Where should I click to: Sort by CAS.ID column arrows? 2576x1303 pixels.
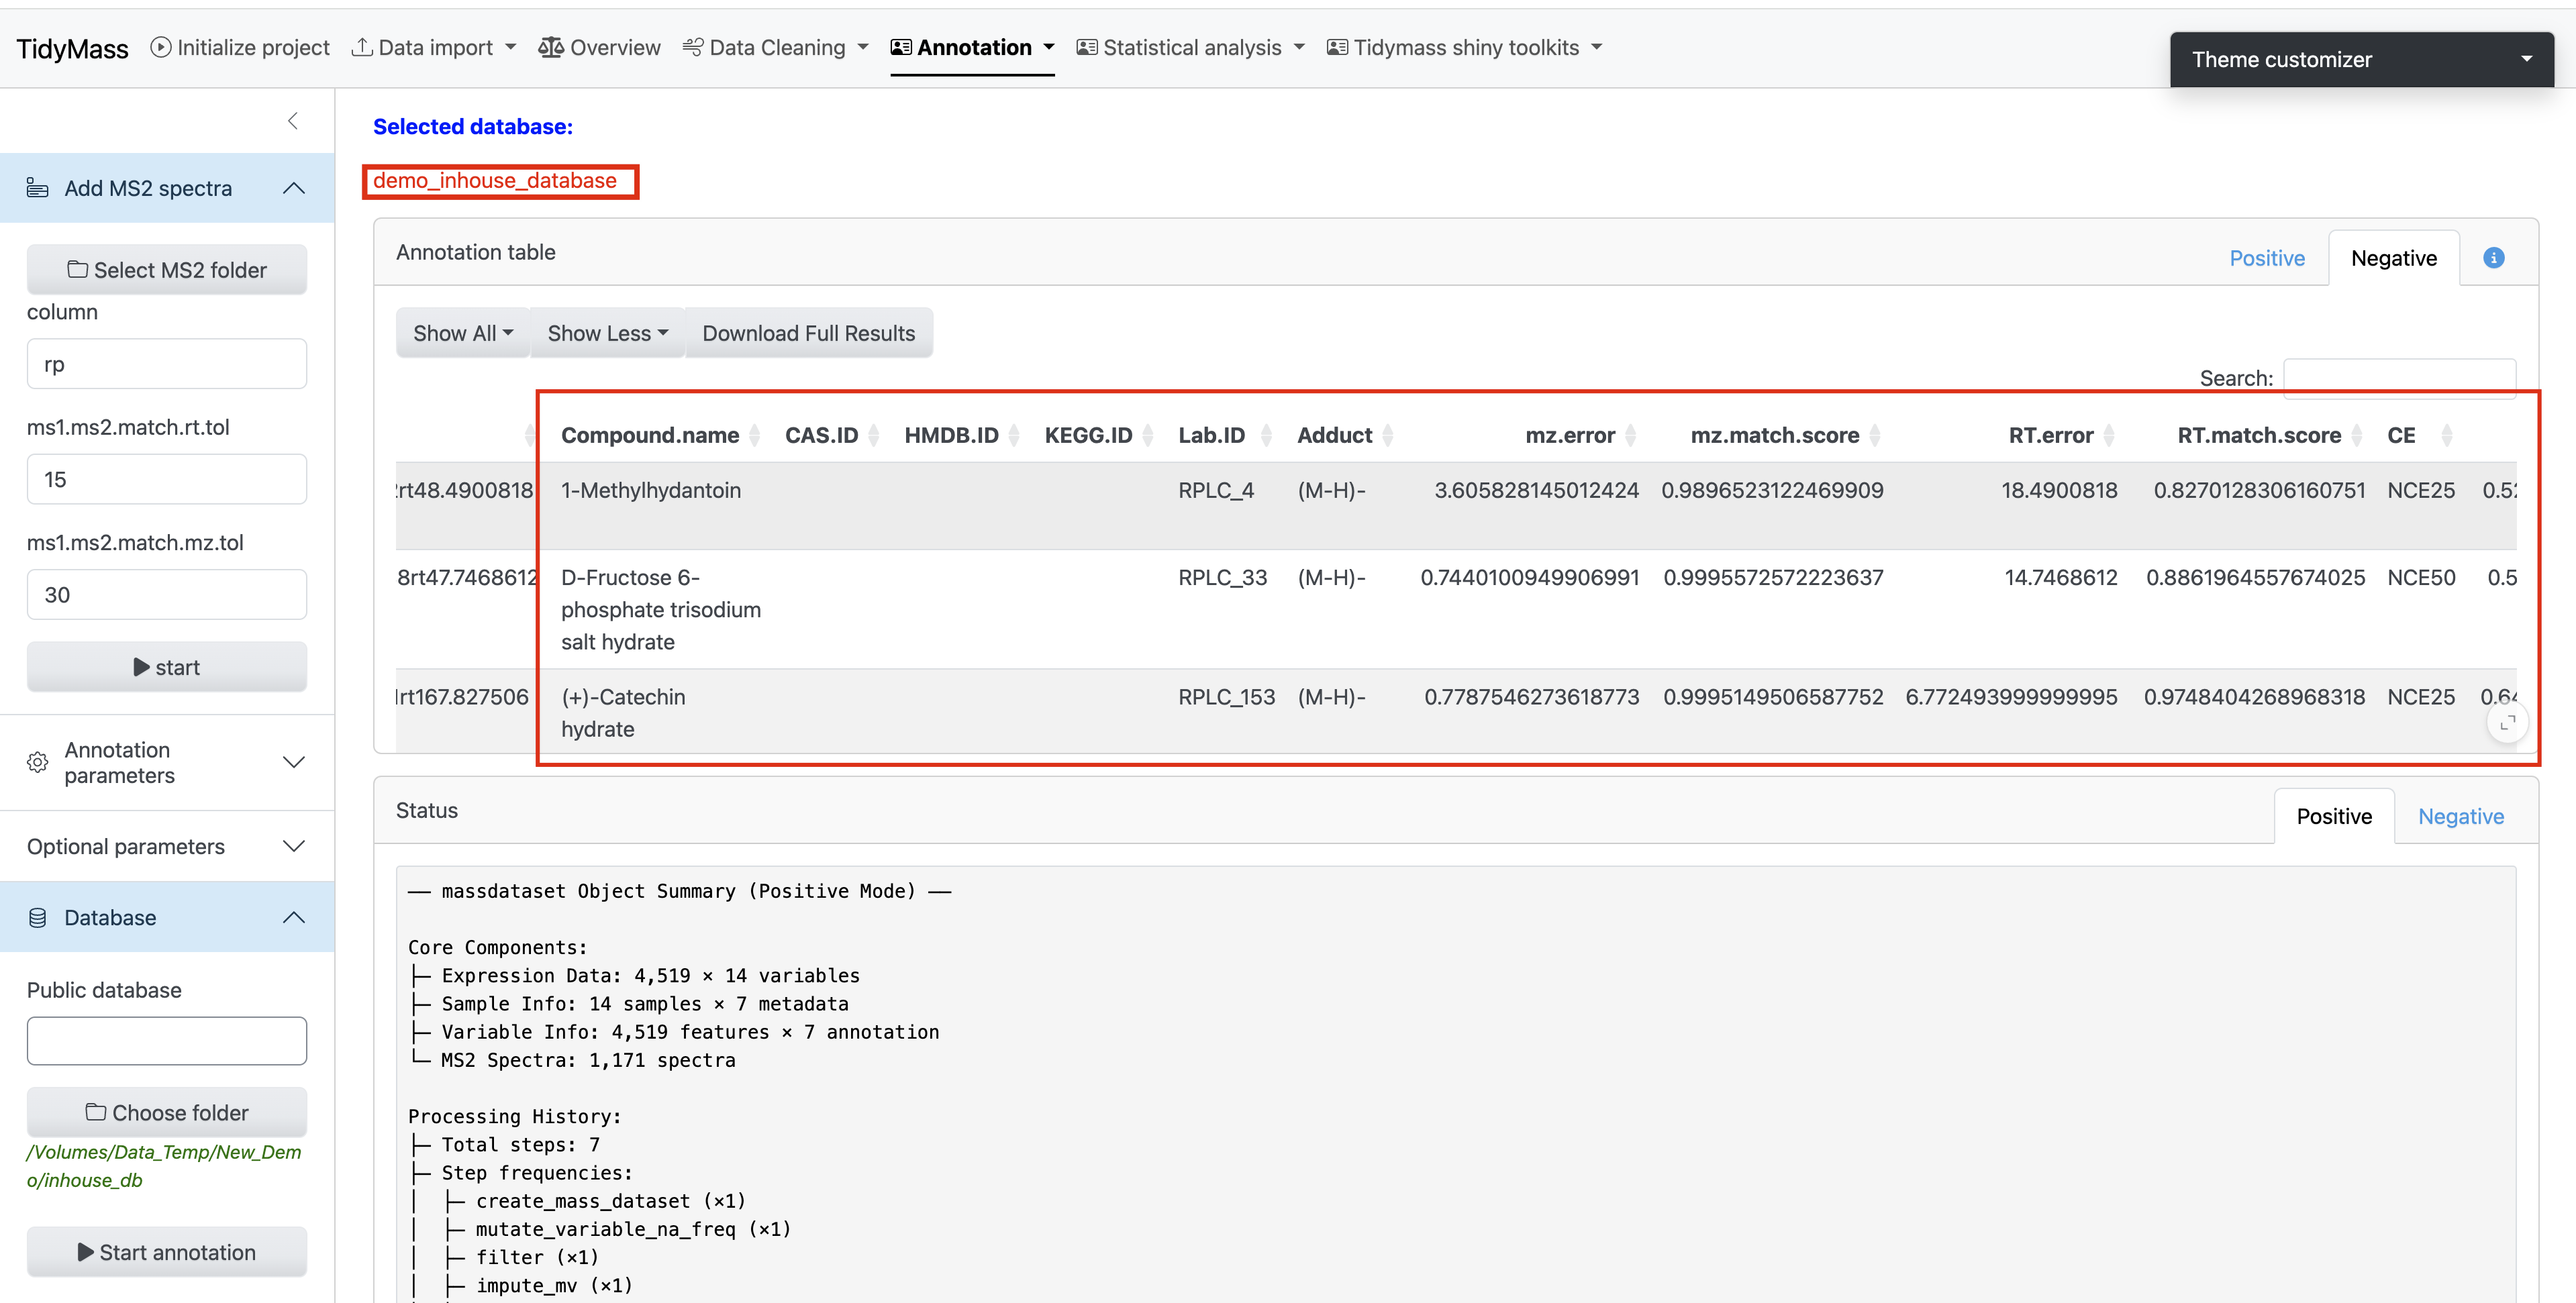873,435
